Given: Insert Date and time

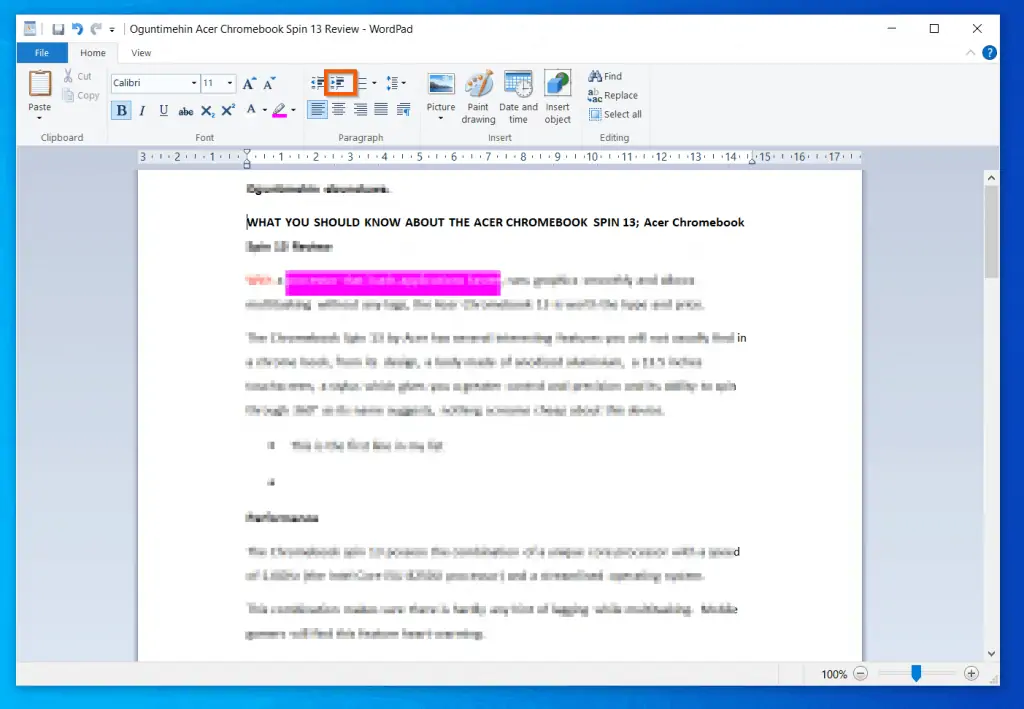Looking at the screenshot, I should coord(518,98).
